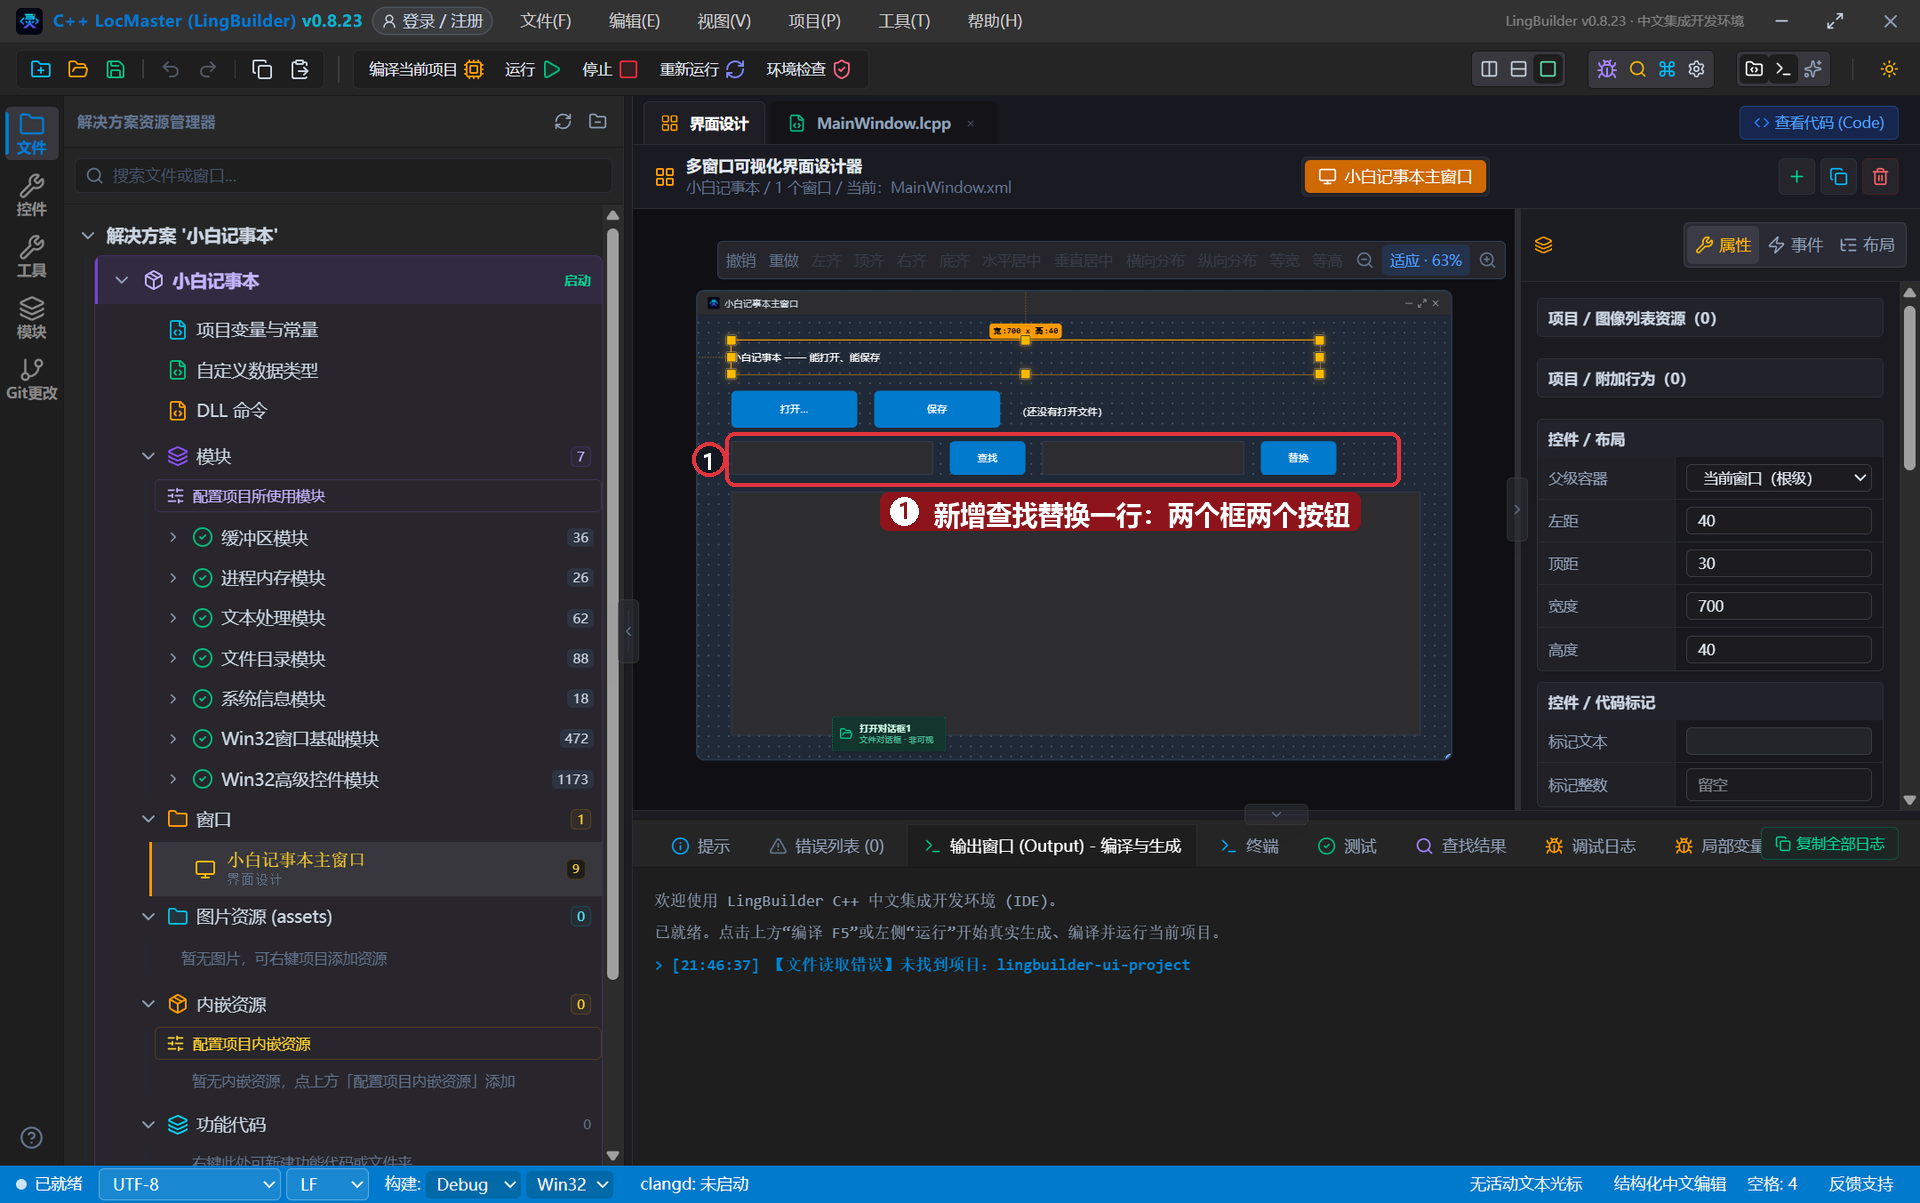
Task: Click the 宽度 value field showing 700
Action: tap(1778, 606)
